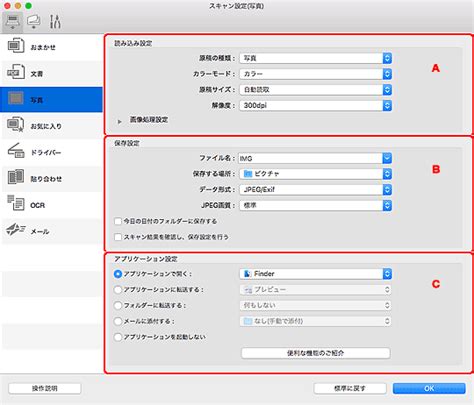Open the general settings tools tab icon
Viewport: 474px width, 405px height.
click(55, 22)
